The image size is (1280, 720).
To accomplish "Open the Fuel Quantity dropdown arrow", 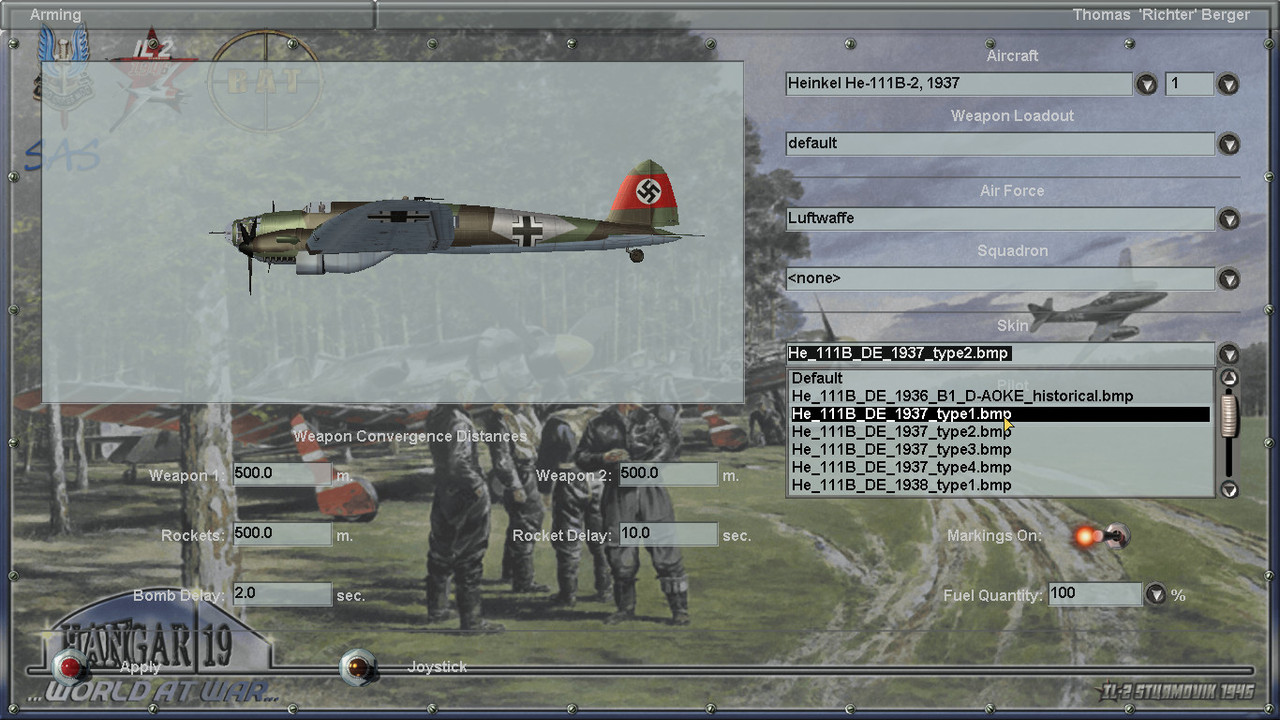I will (1156, 594).
